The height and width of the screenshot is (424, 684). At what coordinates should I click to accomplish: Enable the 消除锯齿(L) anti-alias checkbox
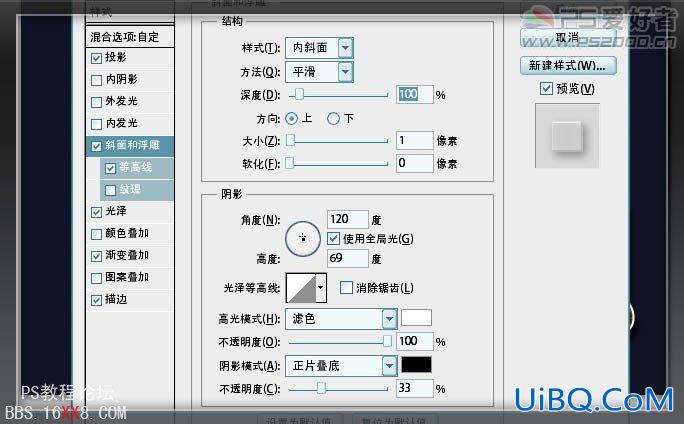[346, 287]
